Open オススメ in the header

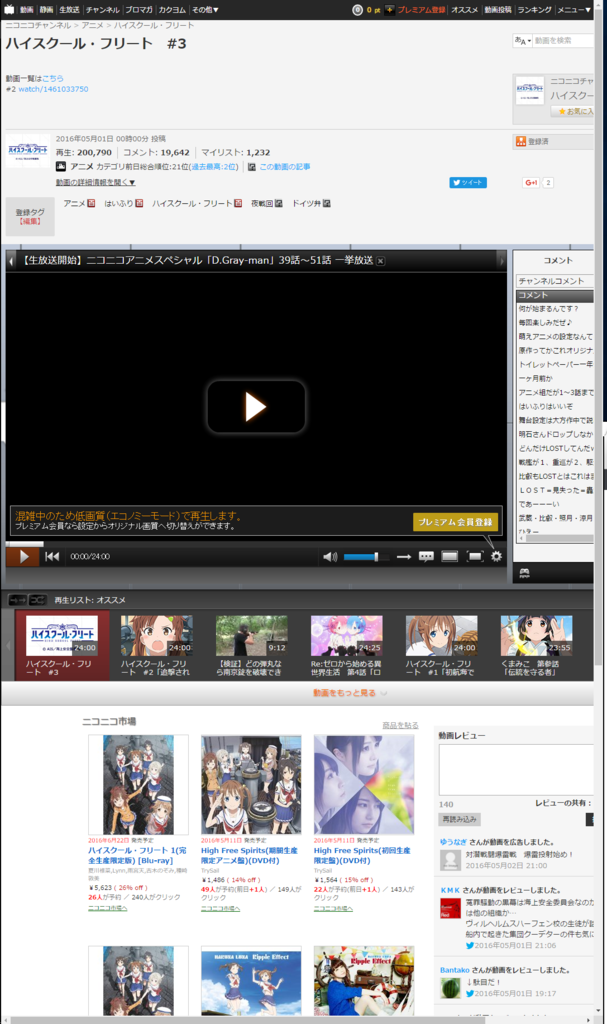tap(465, 10)
